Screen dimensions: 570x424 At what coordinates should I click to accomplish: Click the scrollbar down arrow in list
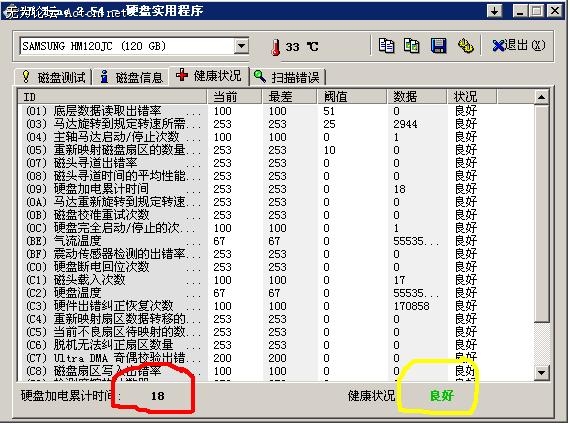[x=541, y=372]
